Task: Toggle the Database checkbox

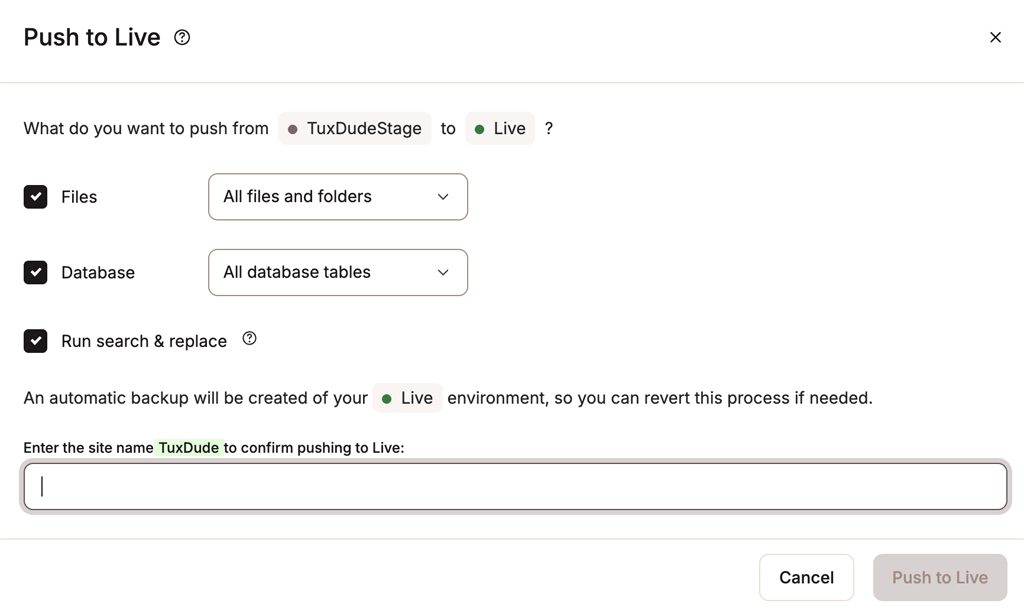Action: 36,272
